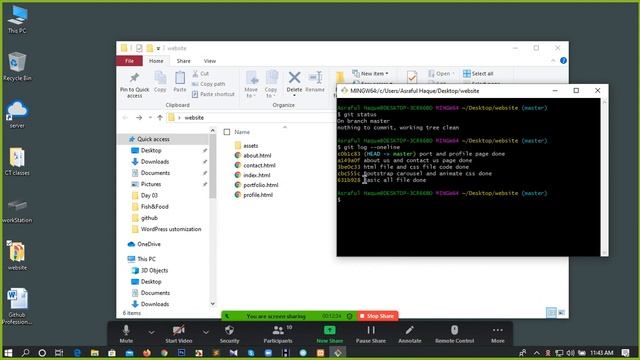Viewport: 640px width, 360px height.
Task: Toggle the Name column select-all checkbox
Action: [x=227, y=132]
